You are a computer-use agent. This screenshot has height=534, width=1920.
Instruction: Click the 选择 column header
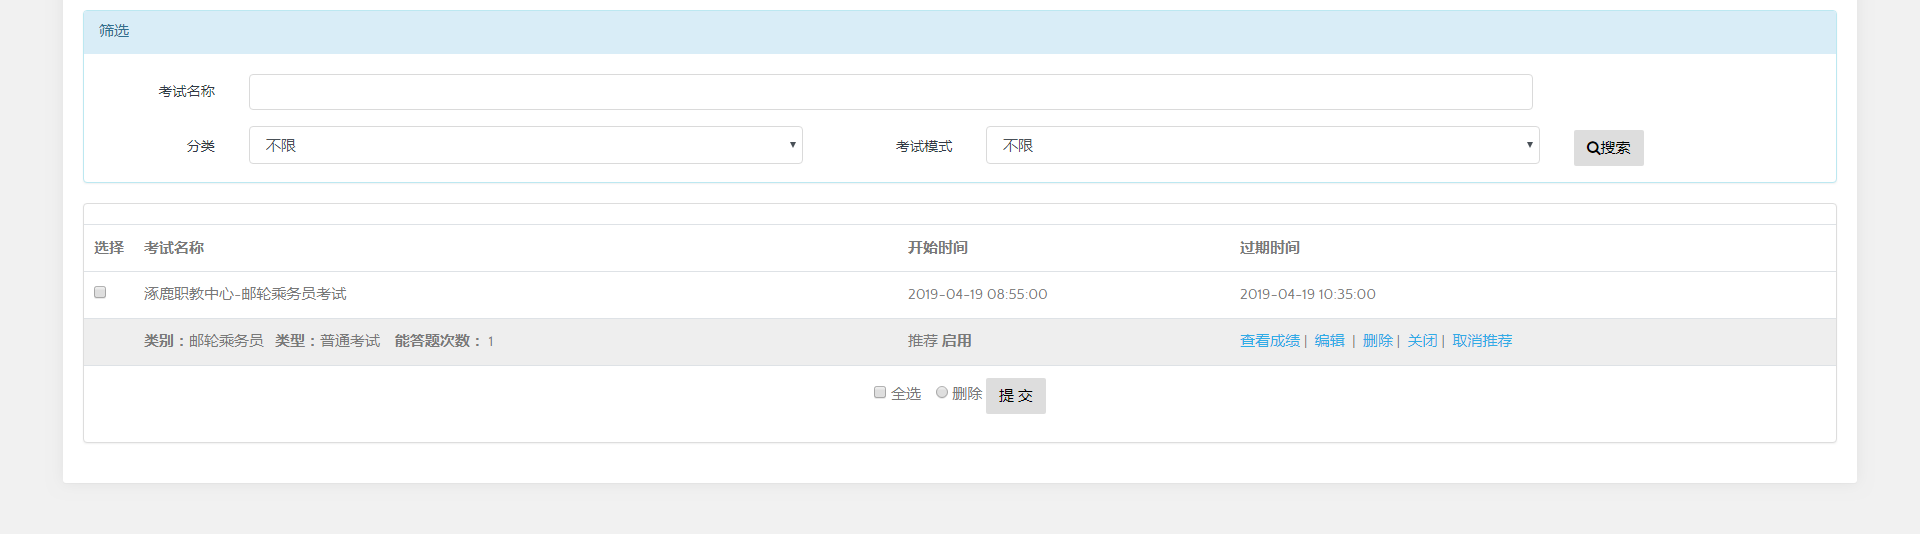109,248
